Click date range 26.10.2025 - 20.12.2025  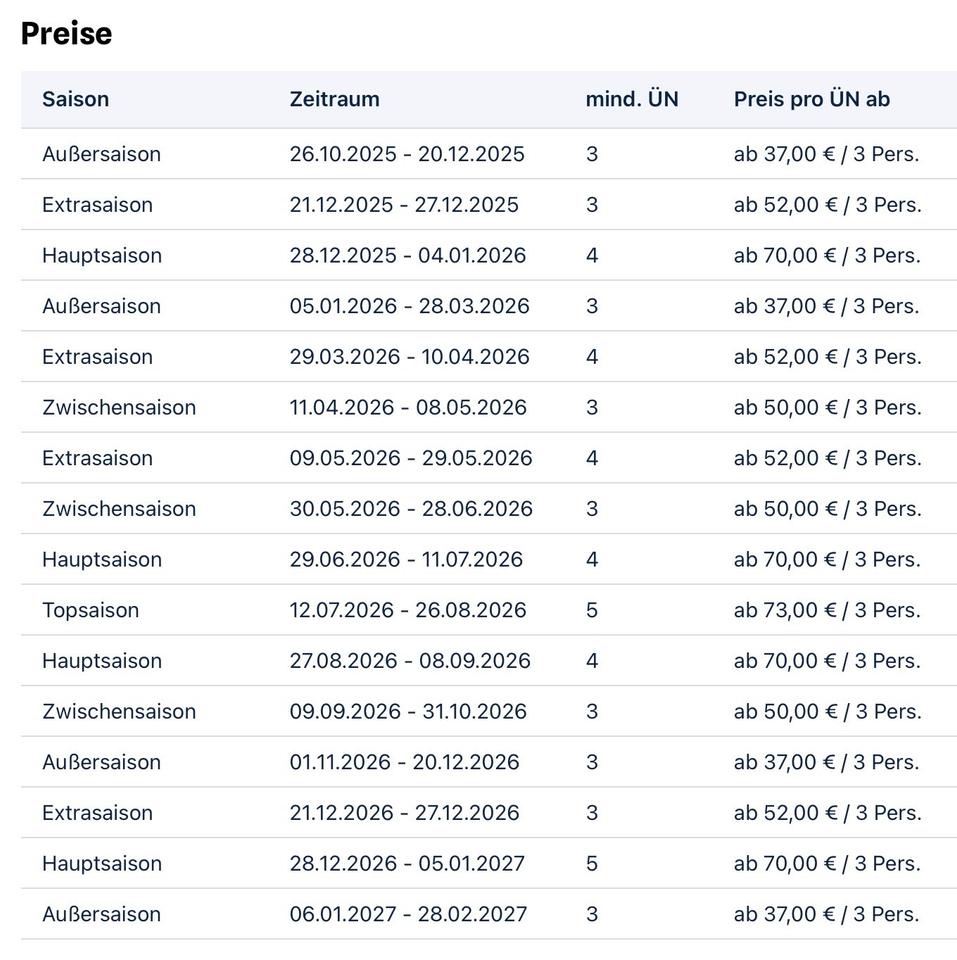click(407, 154)
